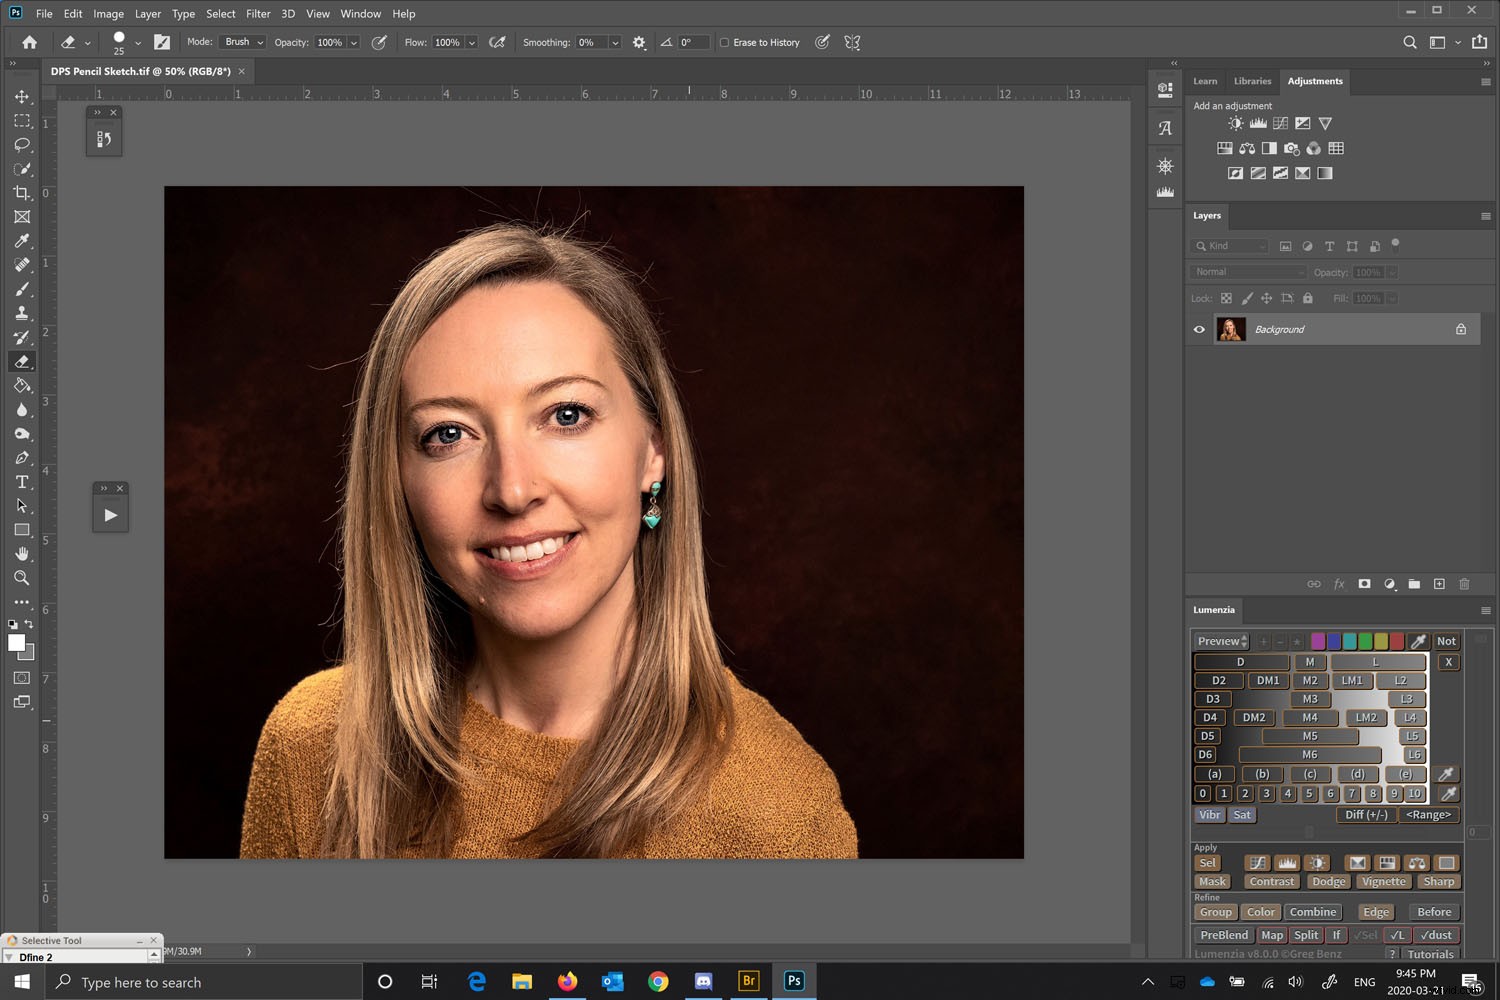Select the Type tool

[22, 481]
